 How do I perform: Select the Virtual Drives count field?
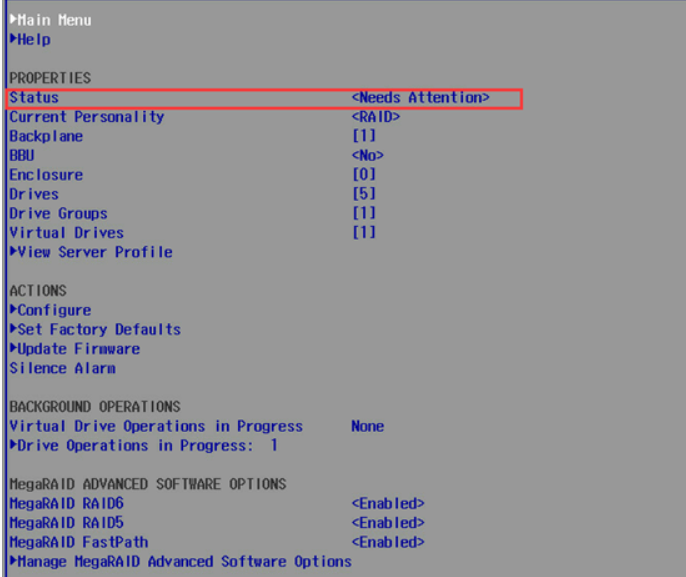coord(364,233)
